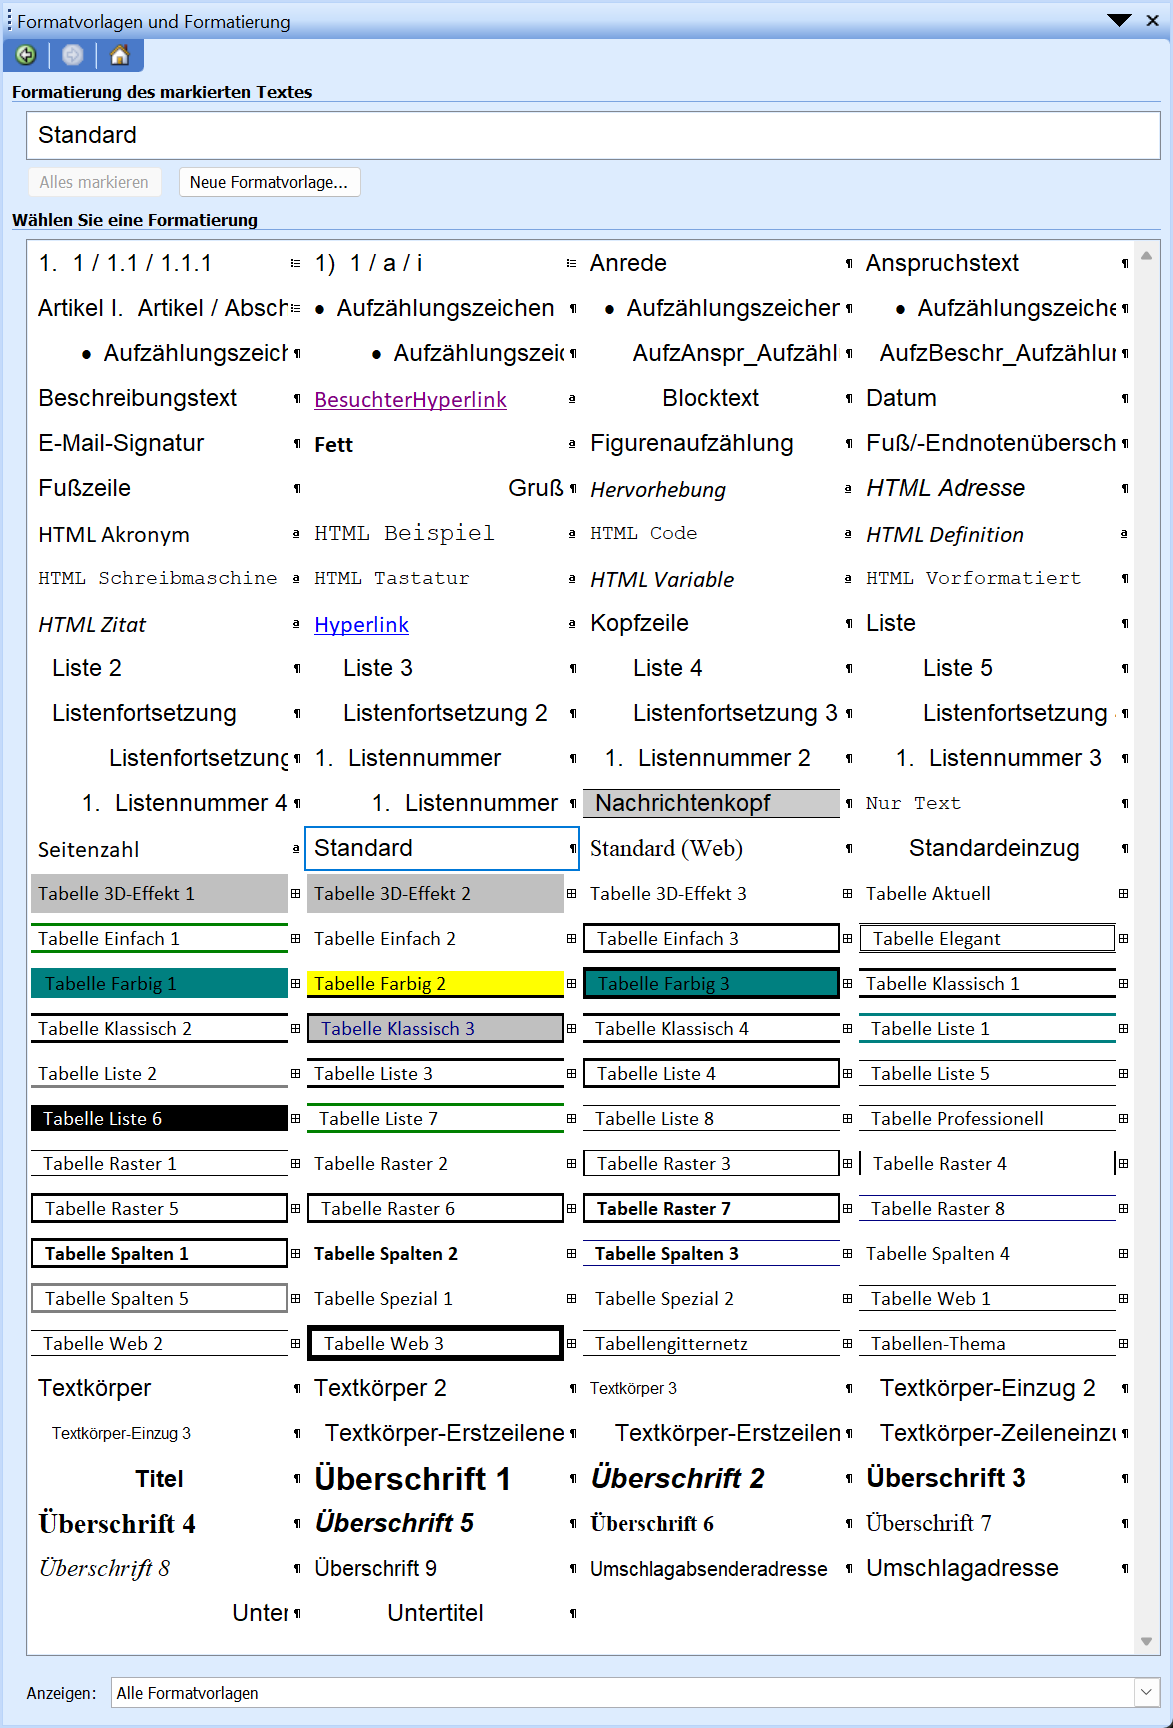This screenshot has width=1173, height=1728.
Task: Select the Seitenzahl style
Action: pos(88,850)
